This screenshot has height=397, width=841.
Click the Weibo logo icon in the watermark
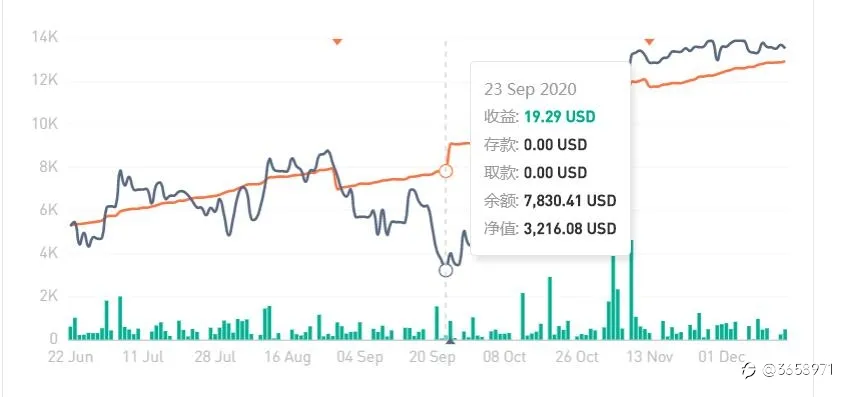click(x=749, y=369)
